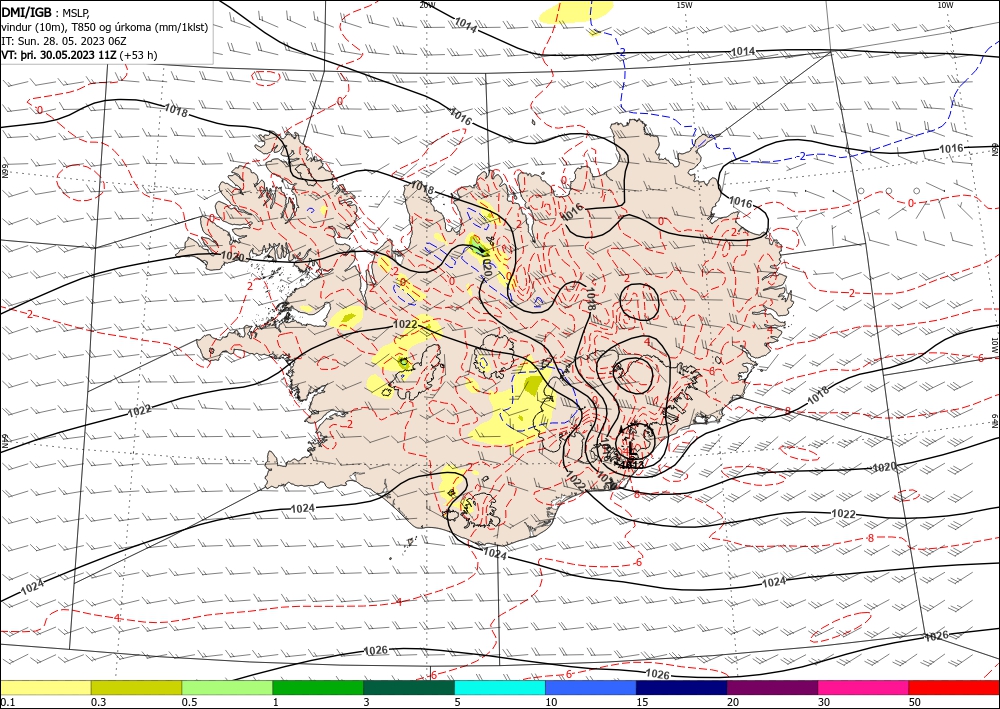The image size is (1000, 709).
Task: Click the '(+53 h)' forecast offset text
Action: pyautogui.click(x=138, y=55)
